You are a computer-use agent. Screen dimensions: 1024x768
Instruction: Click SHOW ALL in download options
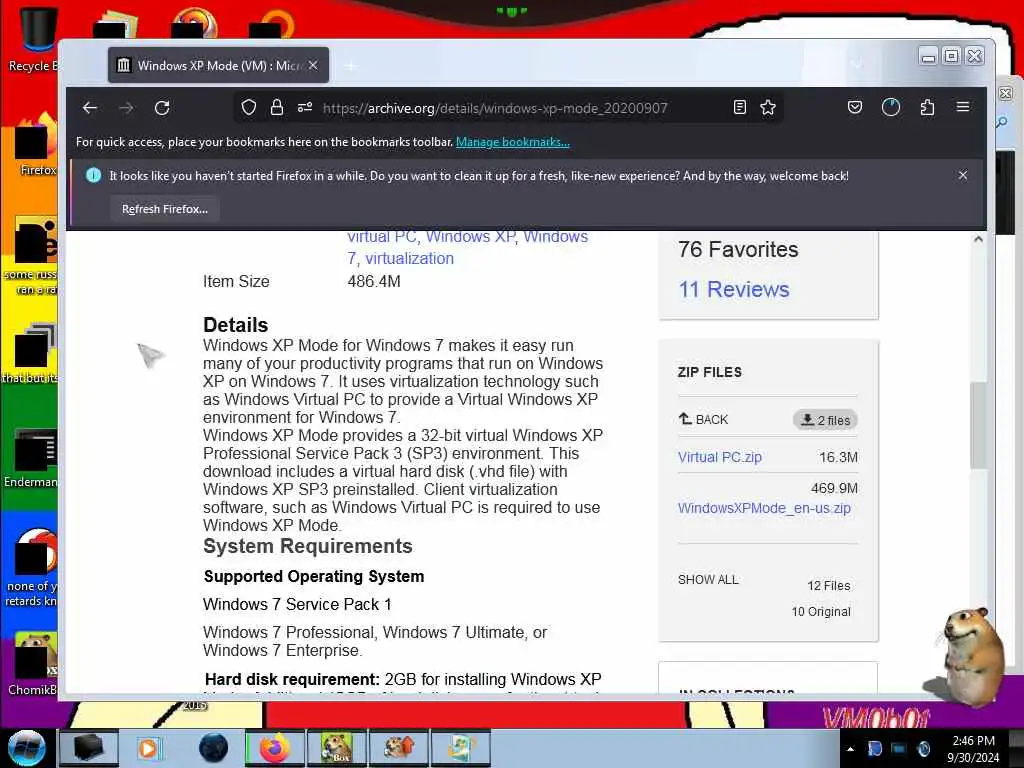(708, 580)
